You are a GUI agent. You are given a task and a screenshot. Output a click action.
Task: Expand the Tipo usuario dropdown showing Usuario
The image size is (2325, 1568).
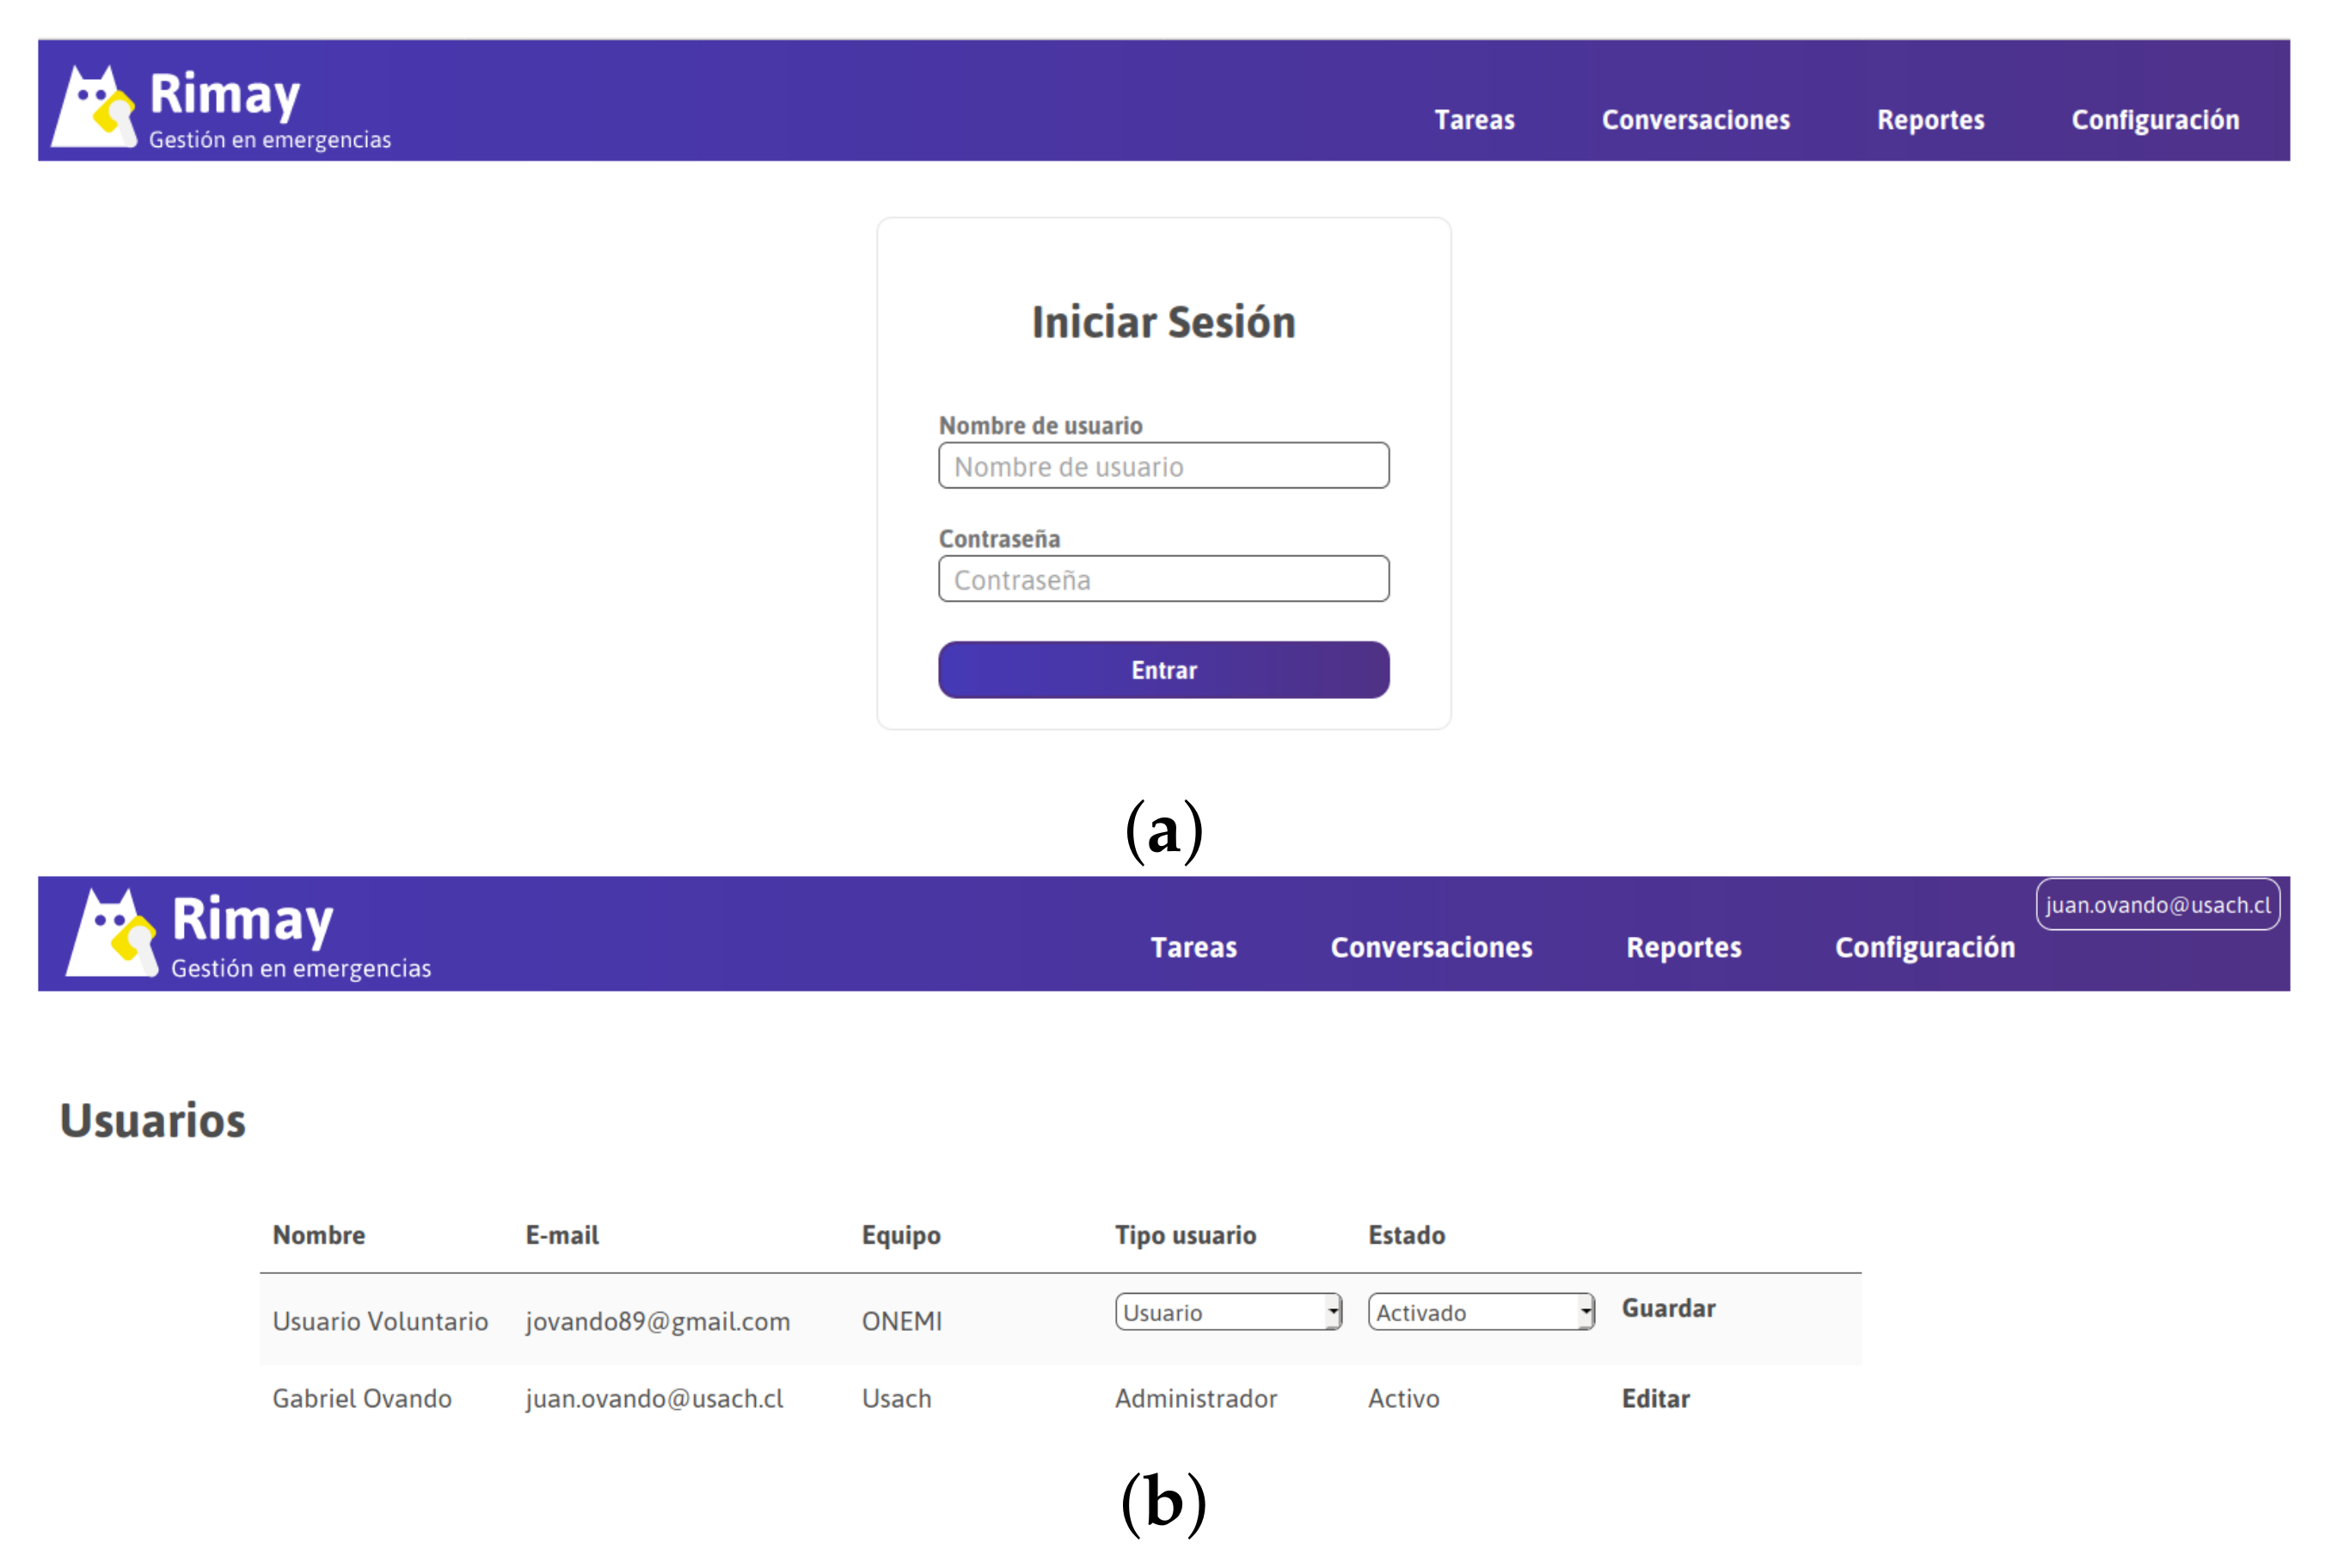point(1228,1312)
